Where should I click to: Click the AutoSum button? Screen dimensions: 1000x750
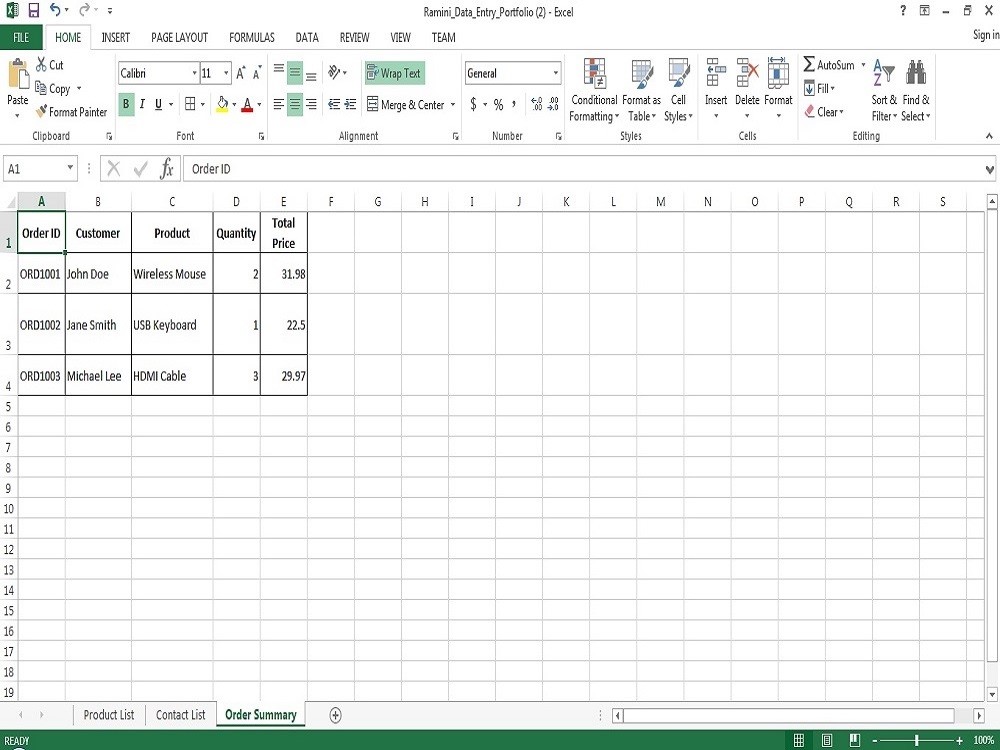(828, 64)
